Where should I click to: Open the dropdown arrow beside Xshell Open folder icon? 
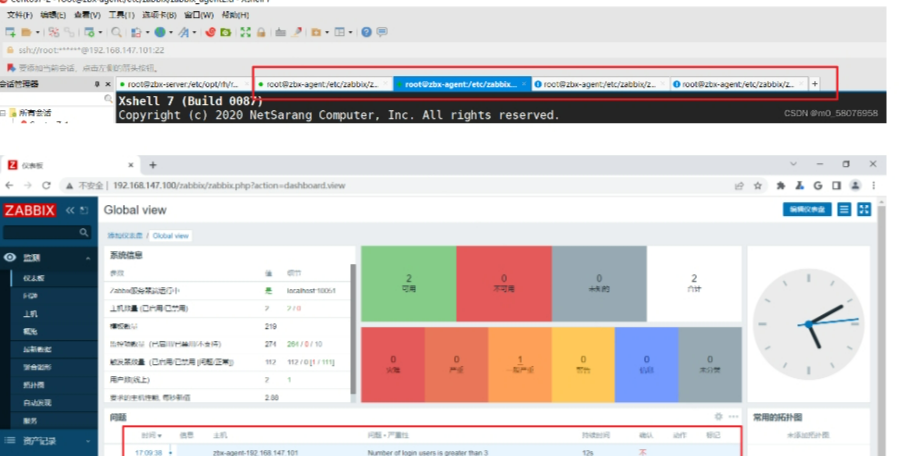tap(38, 32)
